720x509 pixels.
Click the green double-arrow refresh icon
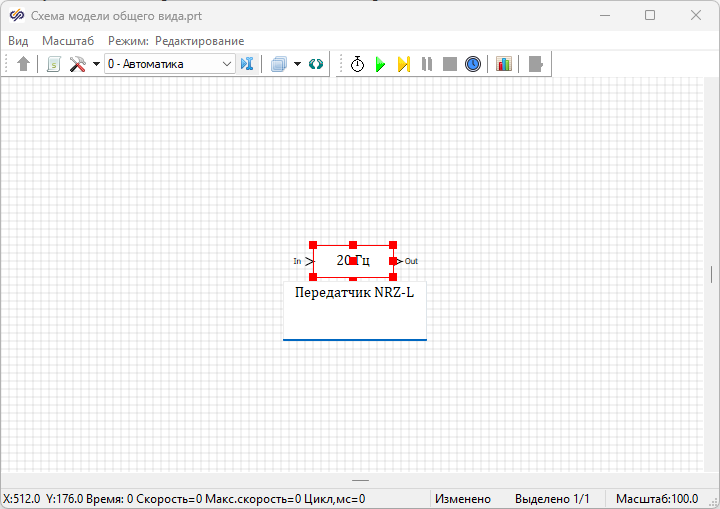(316, 64)
